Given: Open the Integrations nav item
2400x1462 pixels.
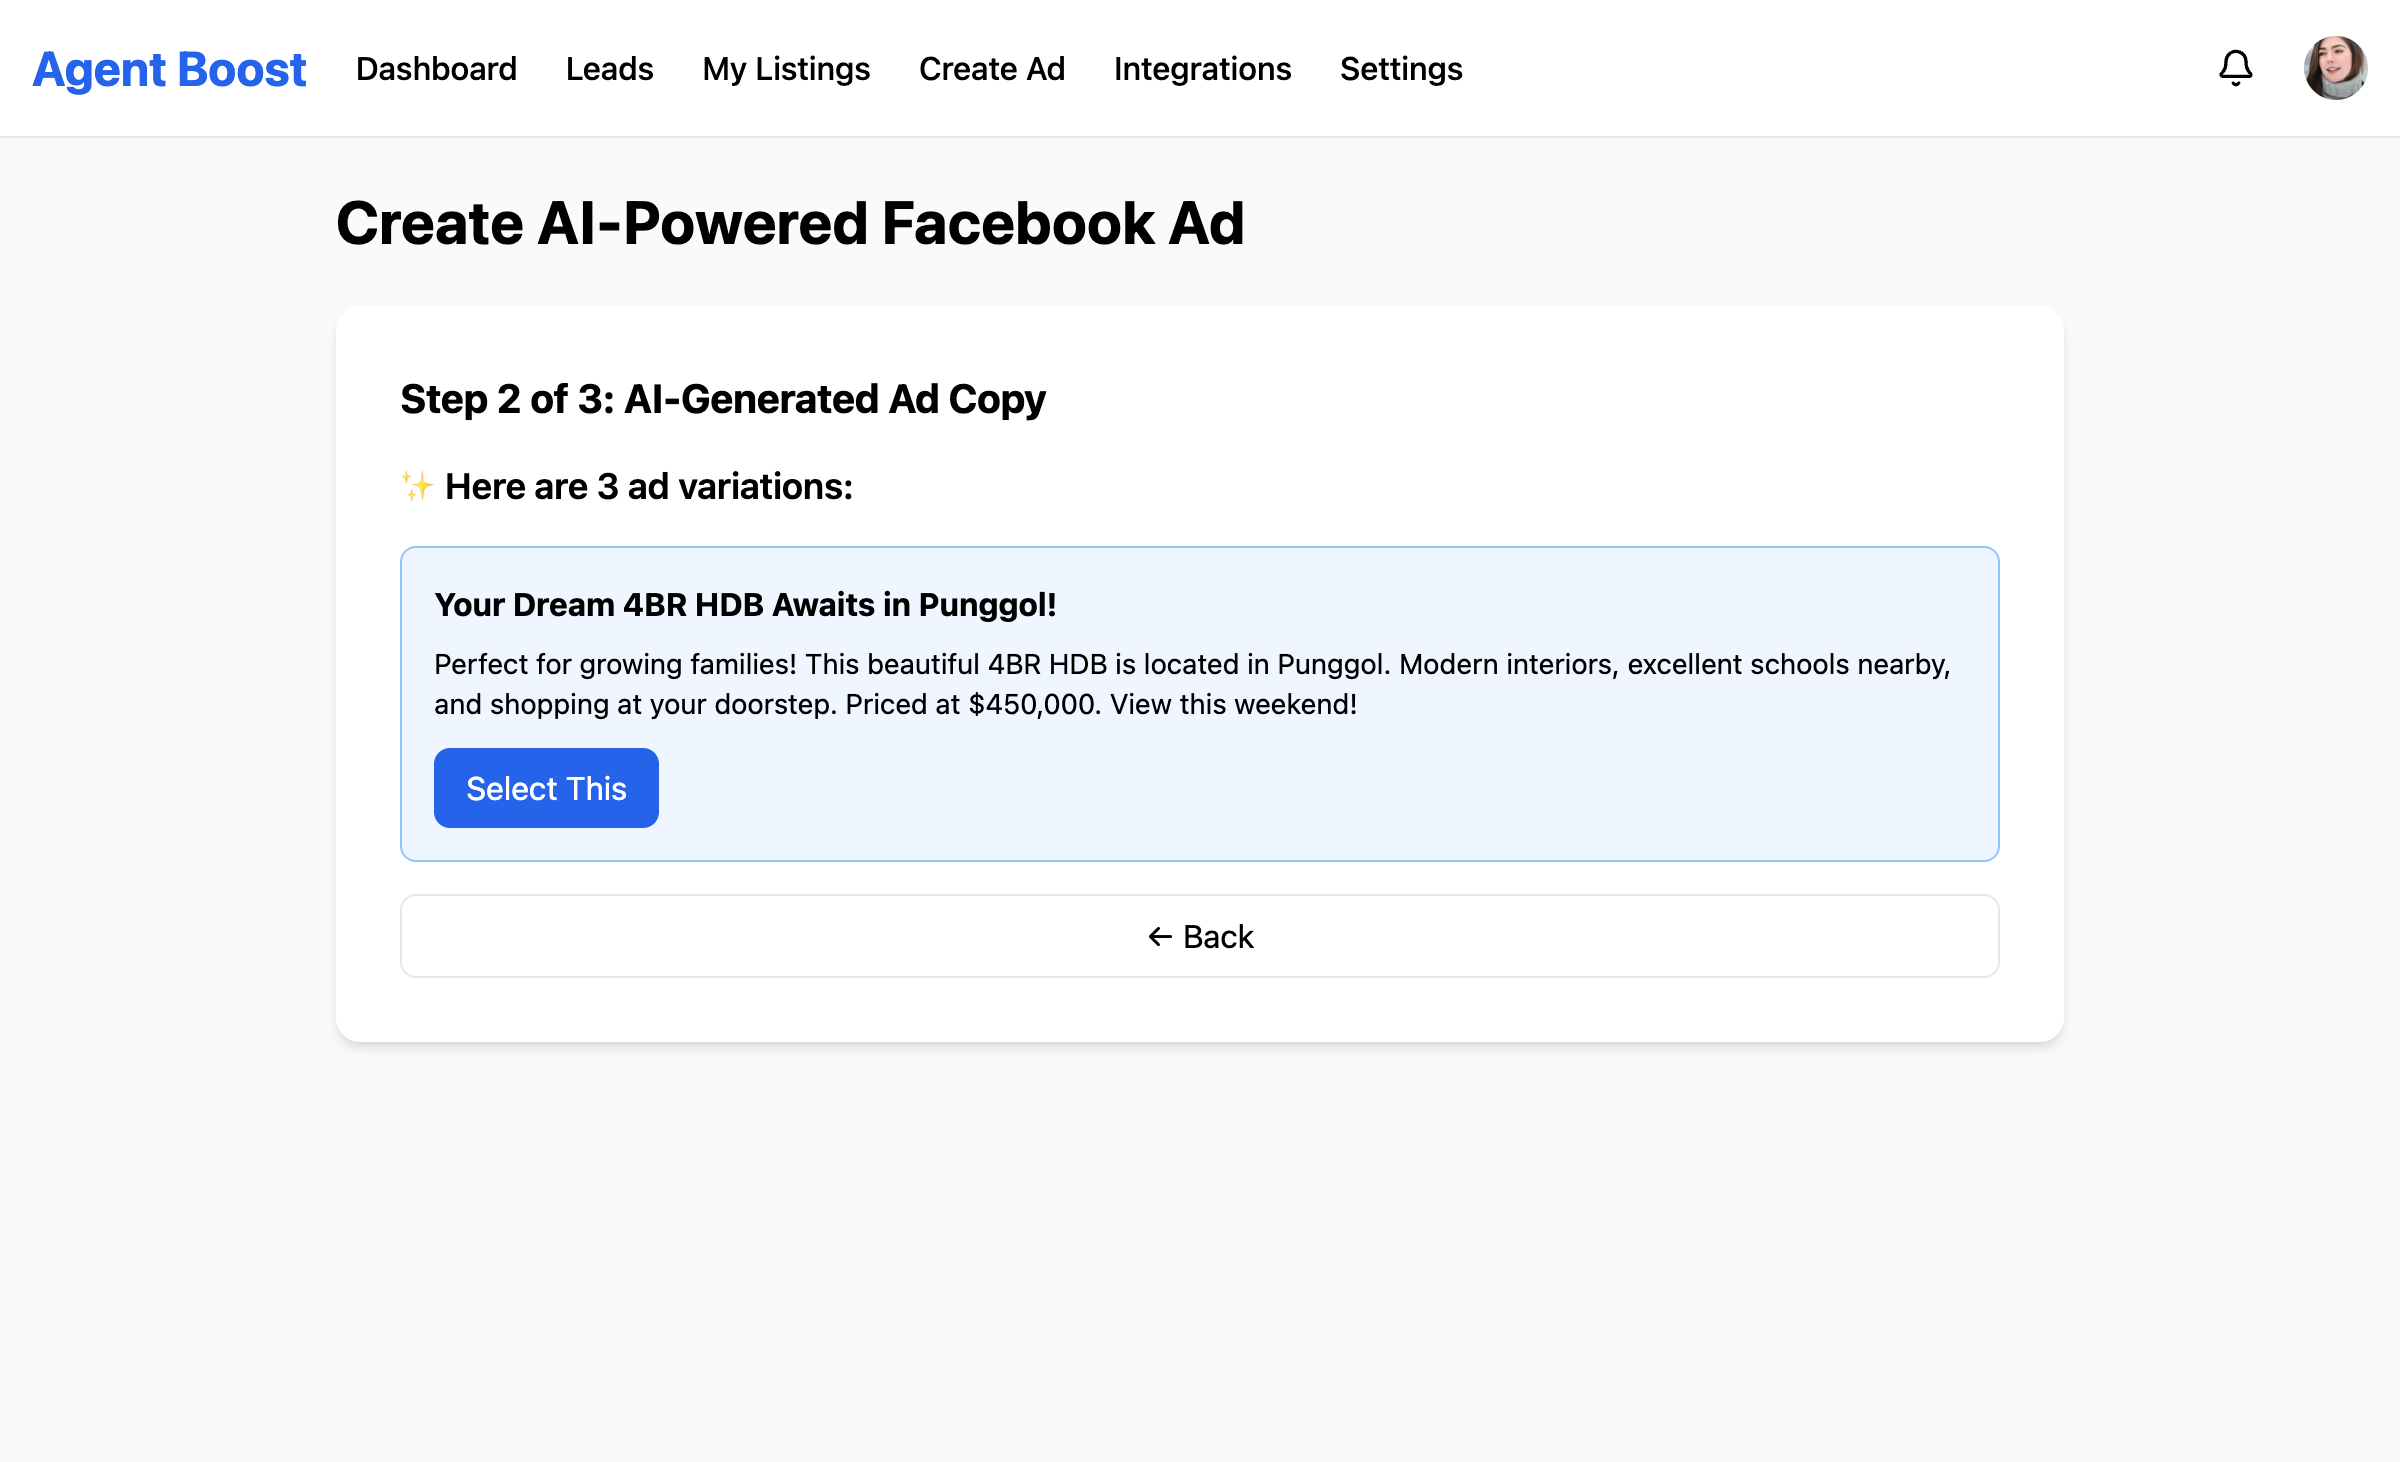Looking at the screenshot, I should (1202, 69).
